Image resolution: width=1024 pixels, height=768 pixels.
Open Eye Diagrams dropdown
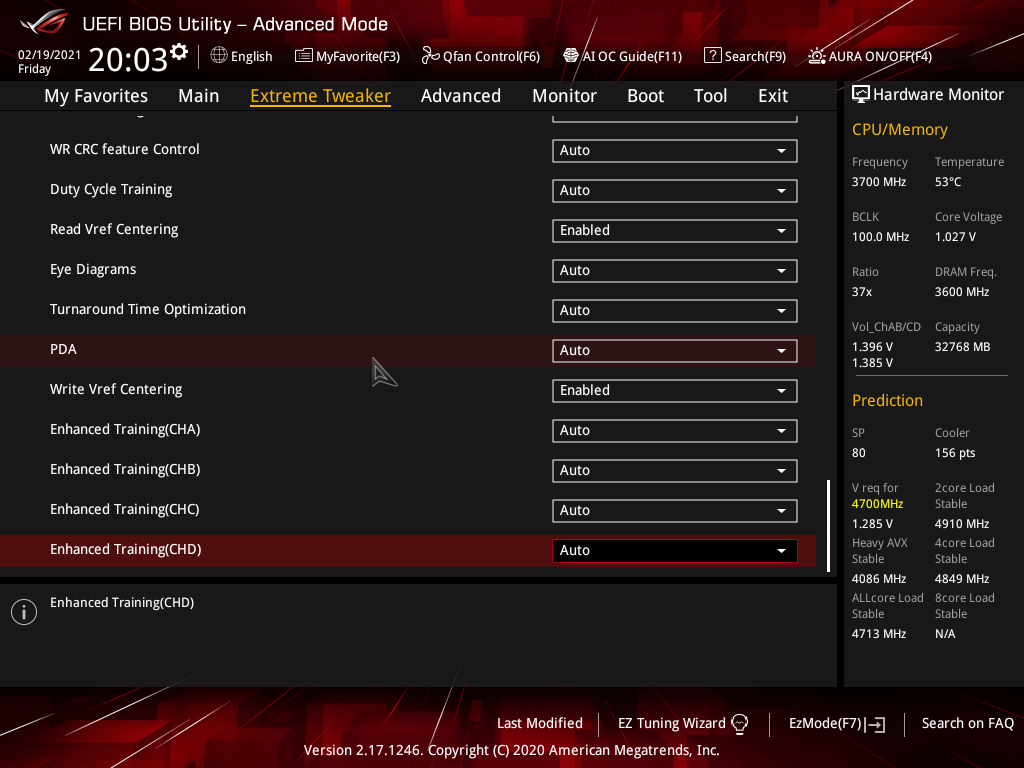pos(675,270)
